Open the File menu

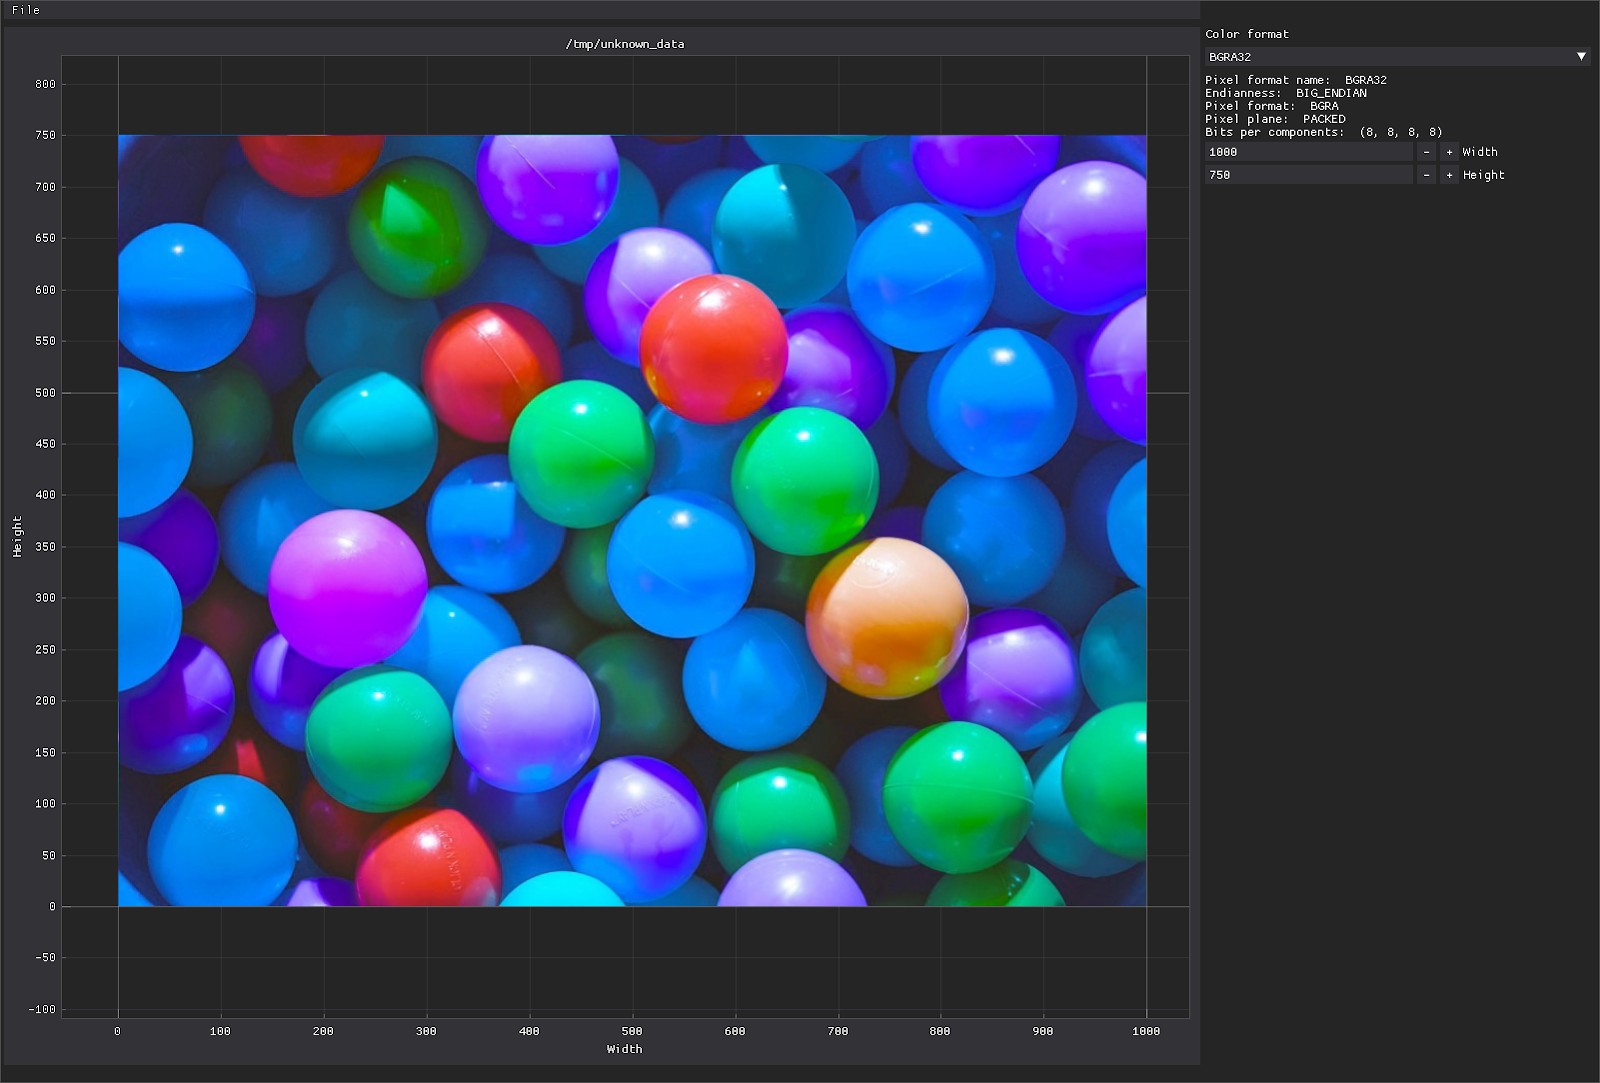point(26,10)
